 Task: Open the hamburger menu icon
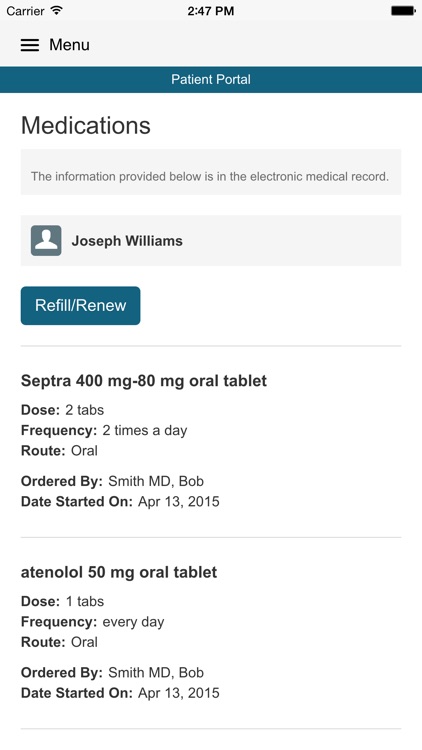[x=30, y=45]
